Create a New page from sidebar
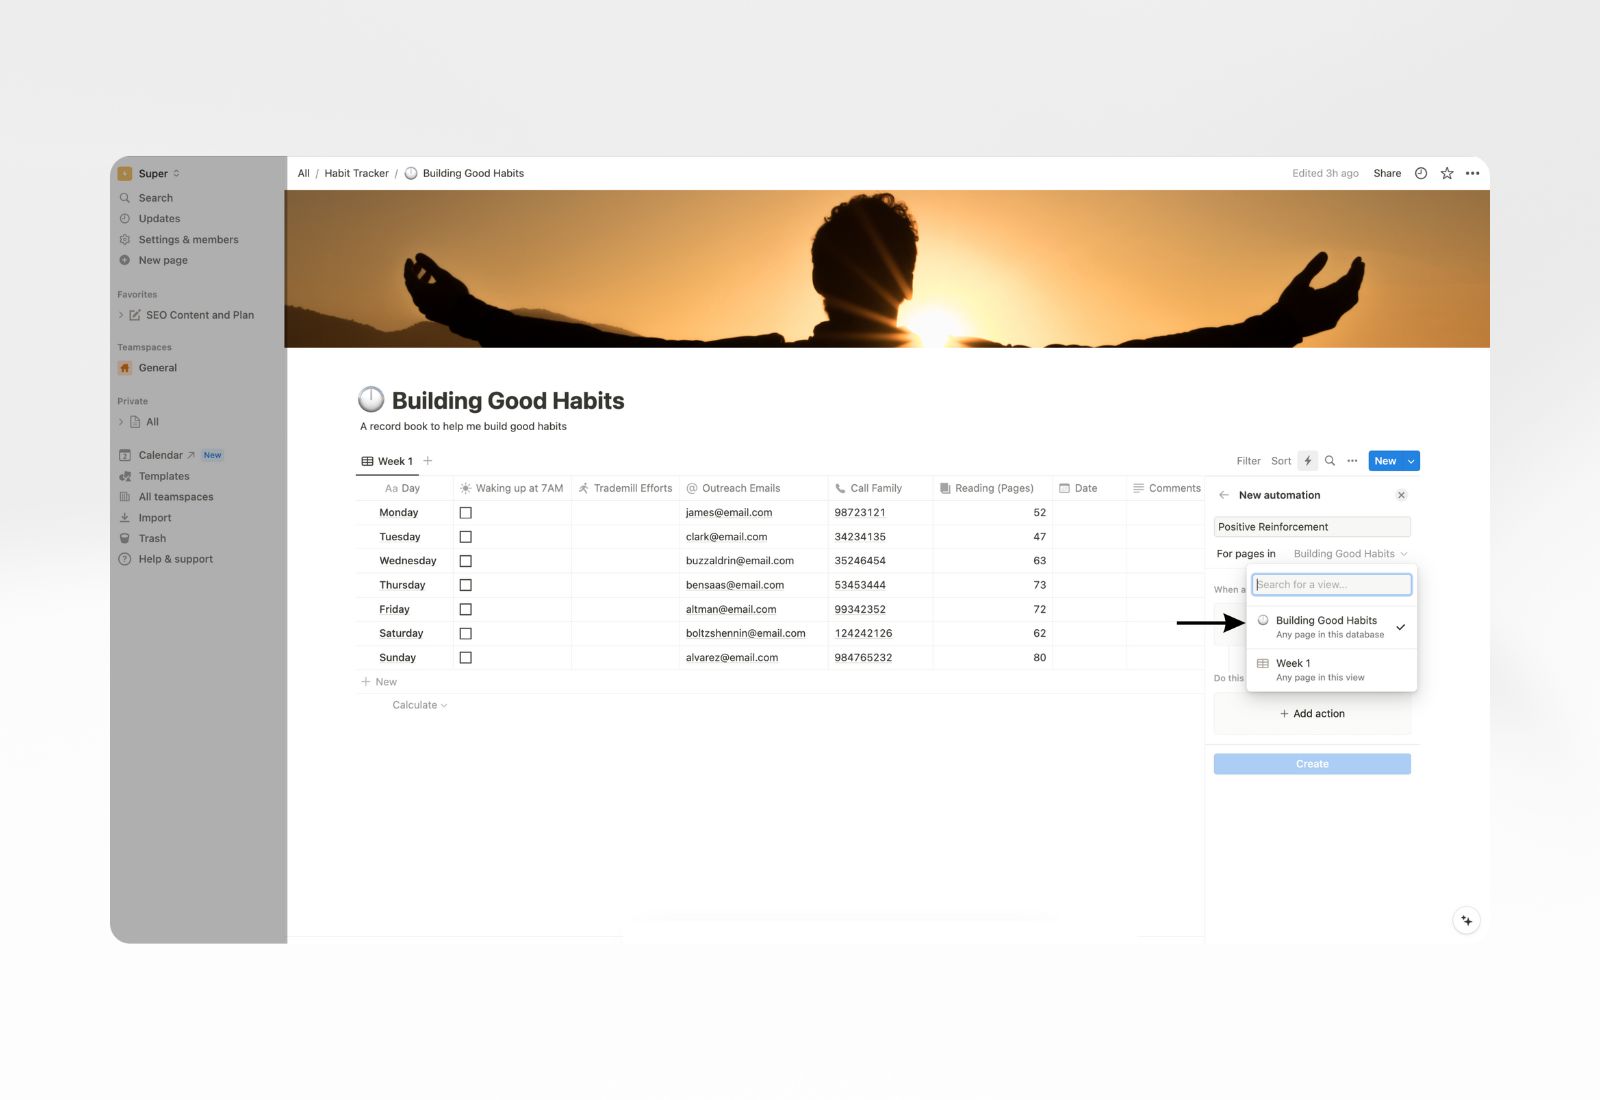The image size is (1600, 1100). [x=163, y=260]
